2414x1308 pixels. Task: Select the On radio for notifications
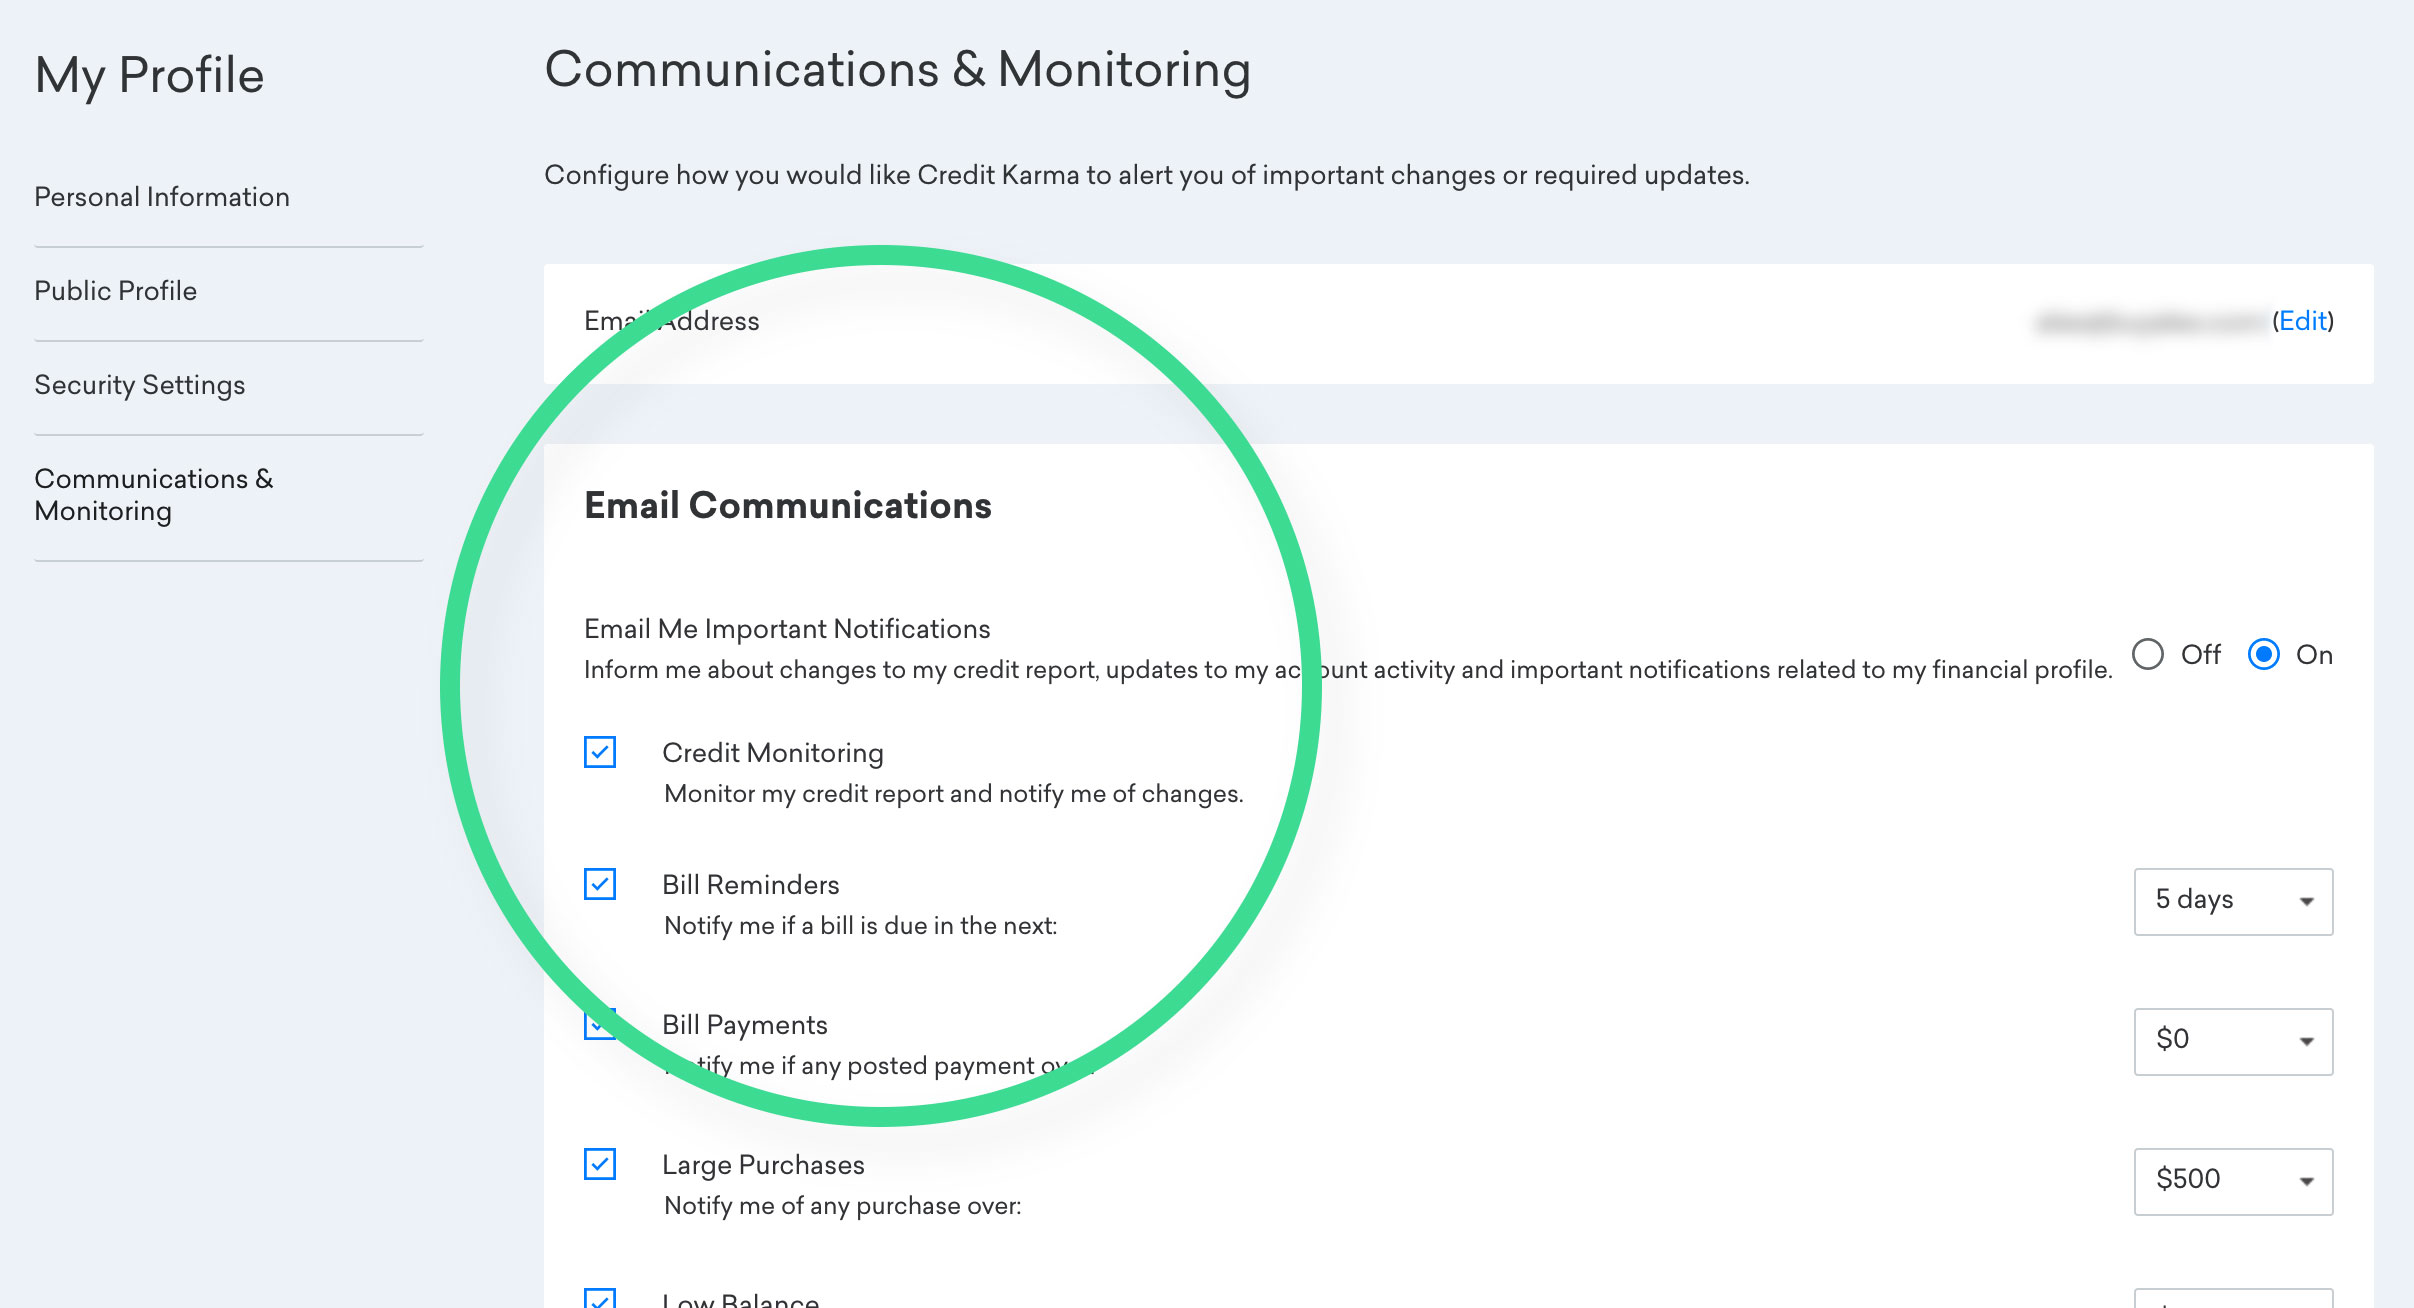(x=2264, y=655)
